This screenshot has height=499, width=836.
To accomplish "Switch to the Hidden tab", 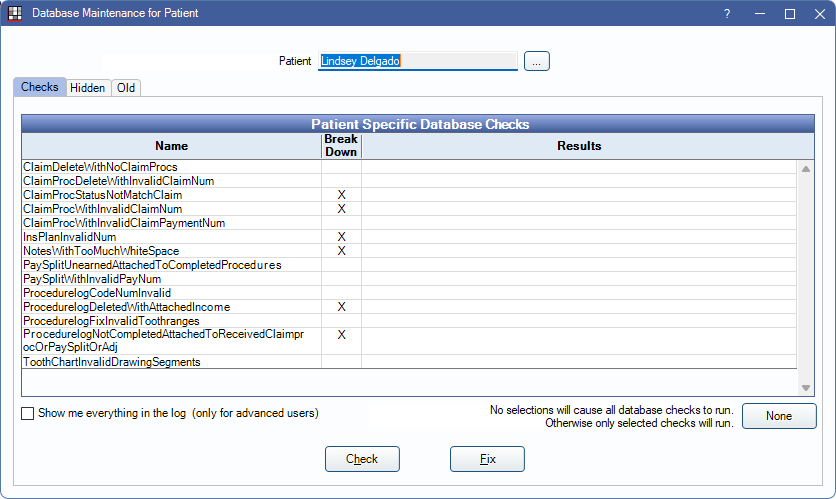I will [87, 88].
